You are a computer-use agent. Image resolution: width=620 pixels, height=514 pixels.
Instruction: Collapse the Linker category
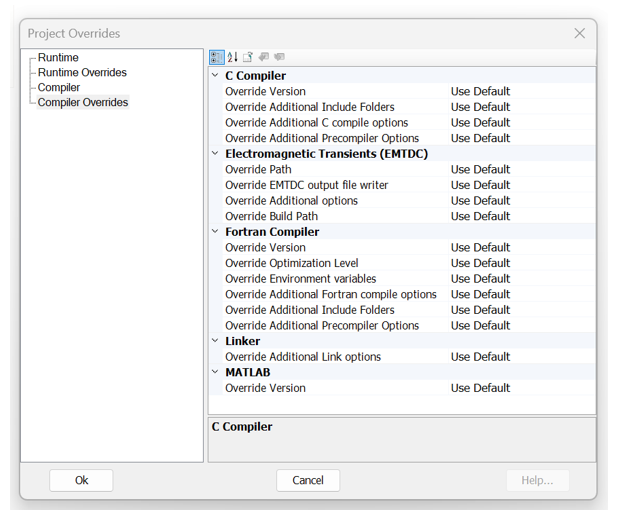point(215,341)
